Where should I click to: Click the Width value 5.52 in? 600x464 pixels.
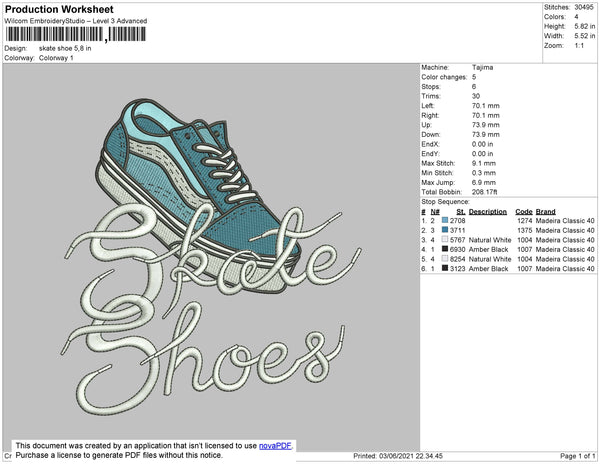click(x=585, y=36)
